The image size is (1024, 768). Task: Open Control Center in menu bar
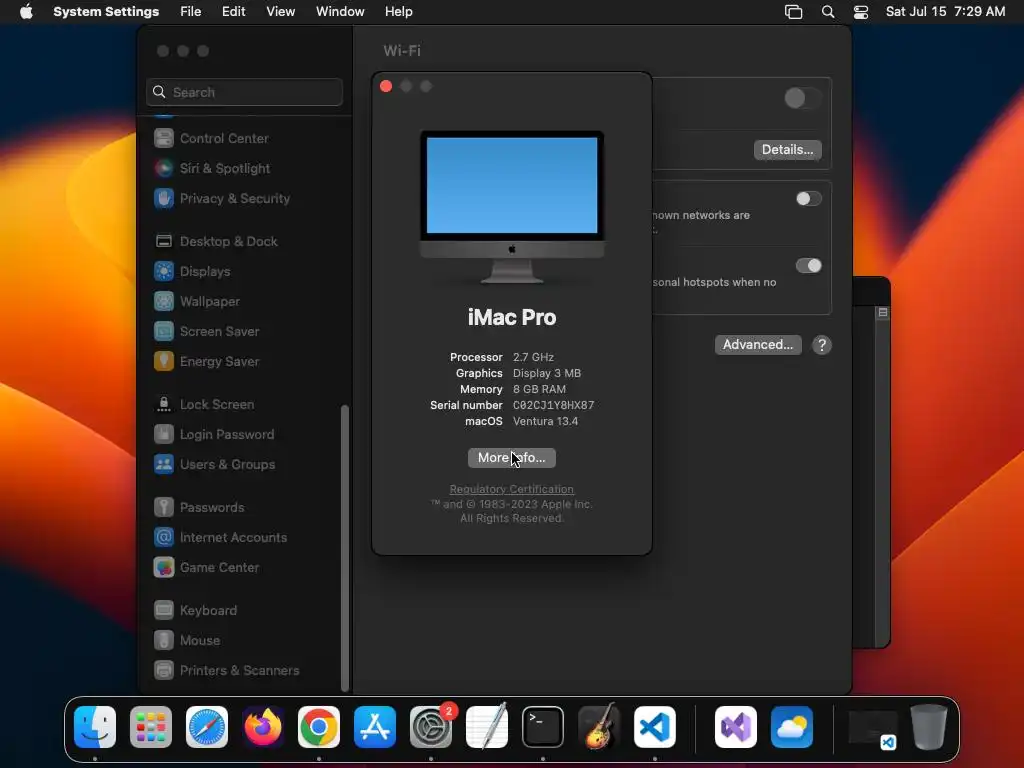(861, 12)
